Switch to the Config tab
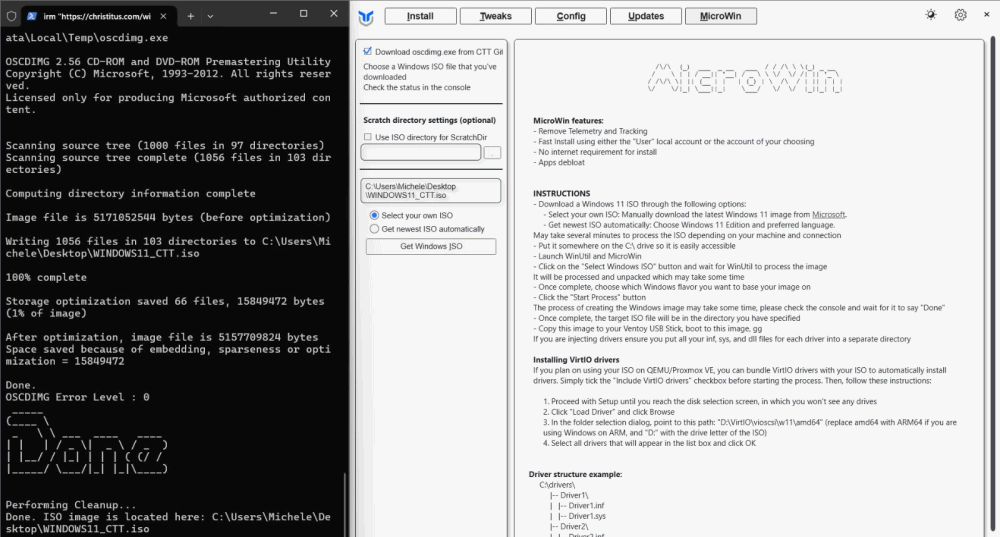 coord(571,16)
